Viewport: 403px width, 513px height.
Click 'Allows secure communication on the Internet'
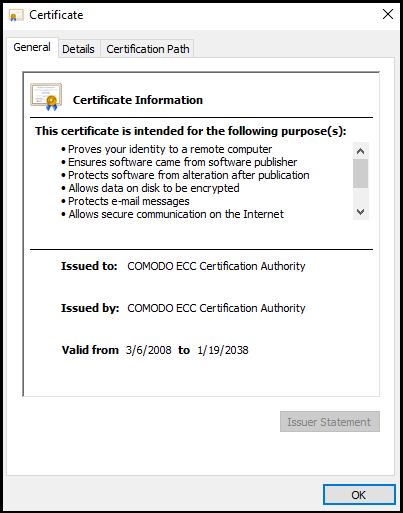click(x=176, y=214)
